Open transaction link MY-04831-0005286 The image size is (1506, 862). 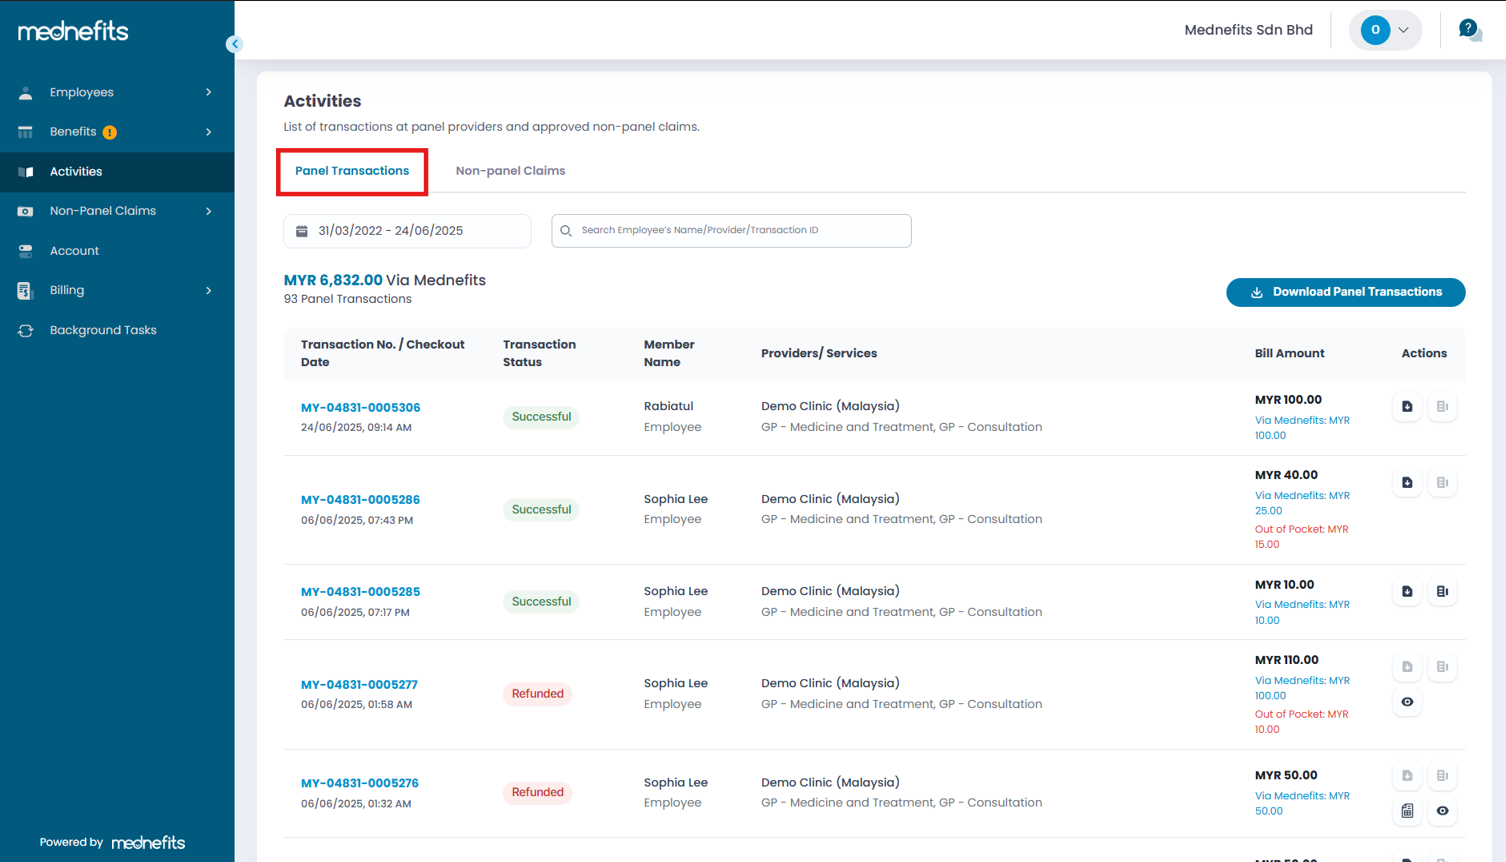click(360, 500)
